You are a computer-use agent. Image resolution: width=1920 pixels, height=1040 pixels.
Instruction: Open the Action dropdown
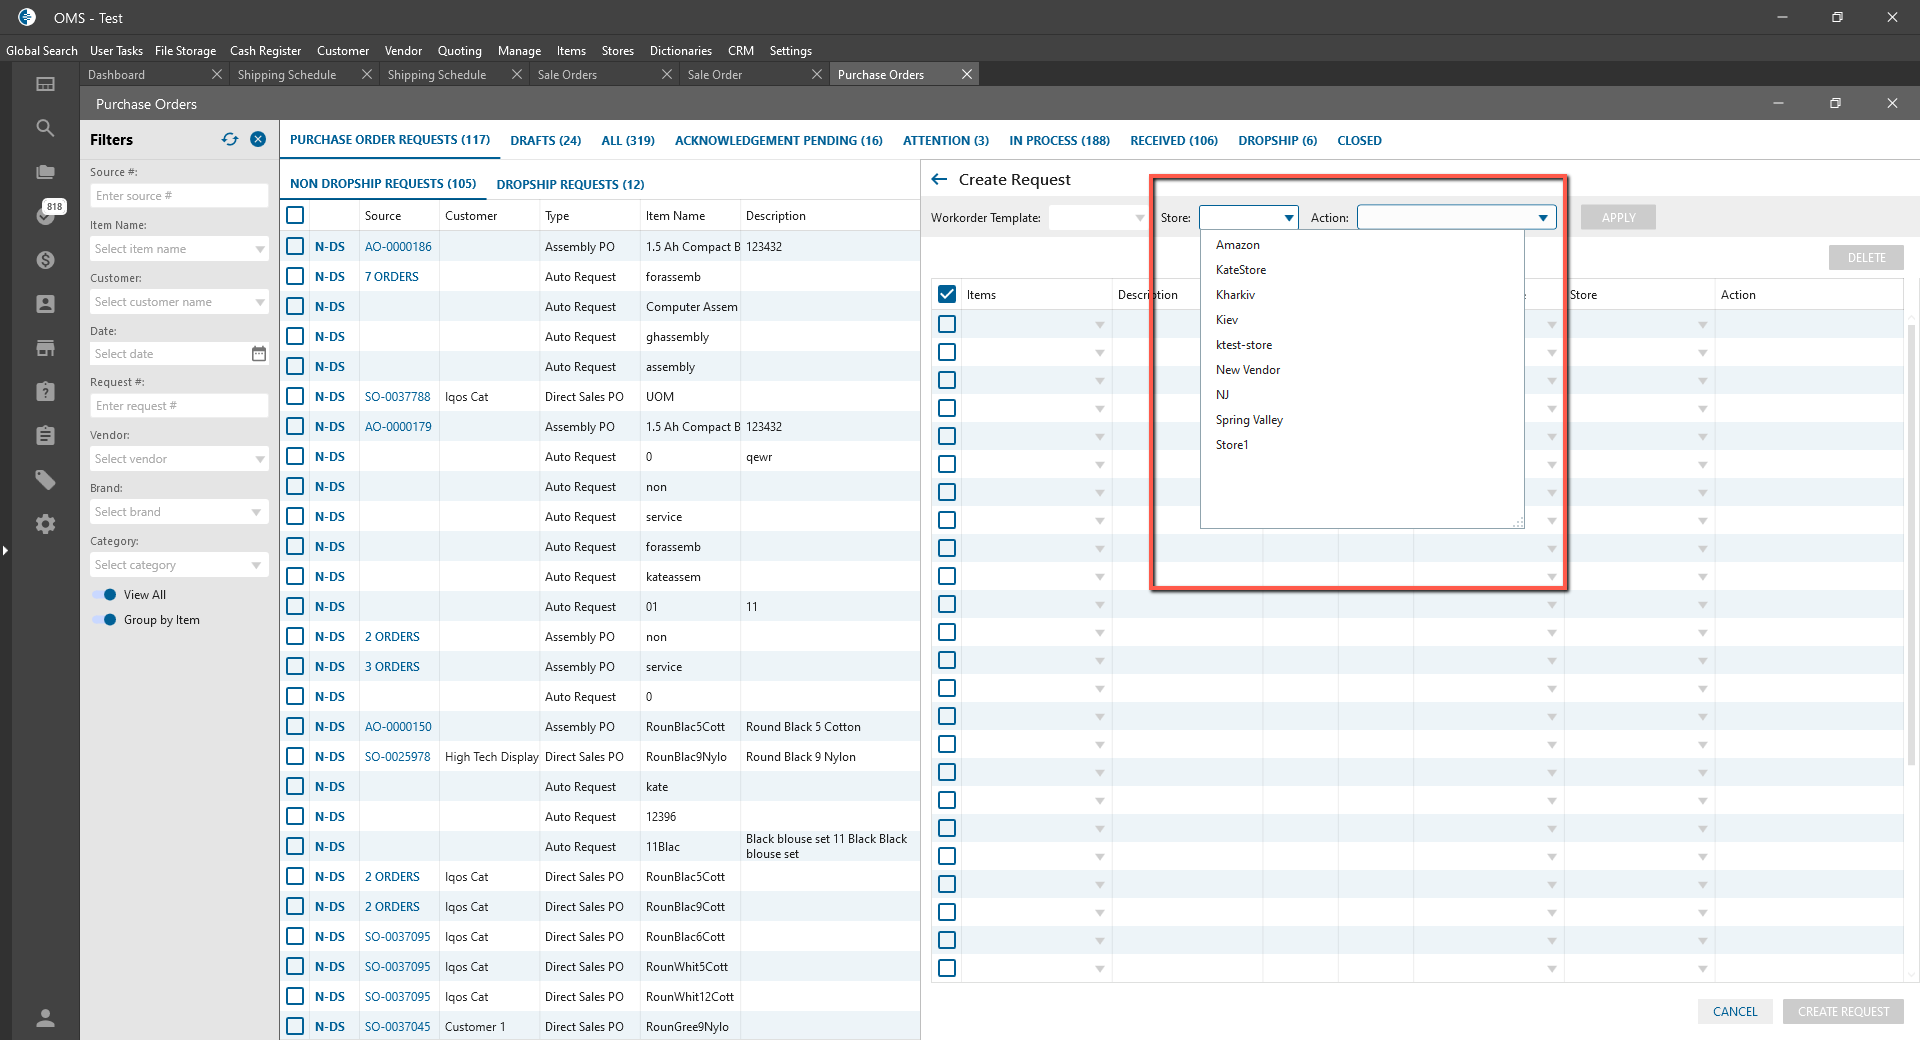coord(1543,218)
